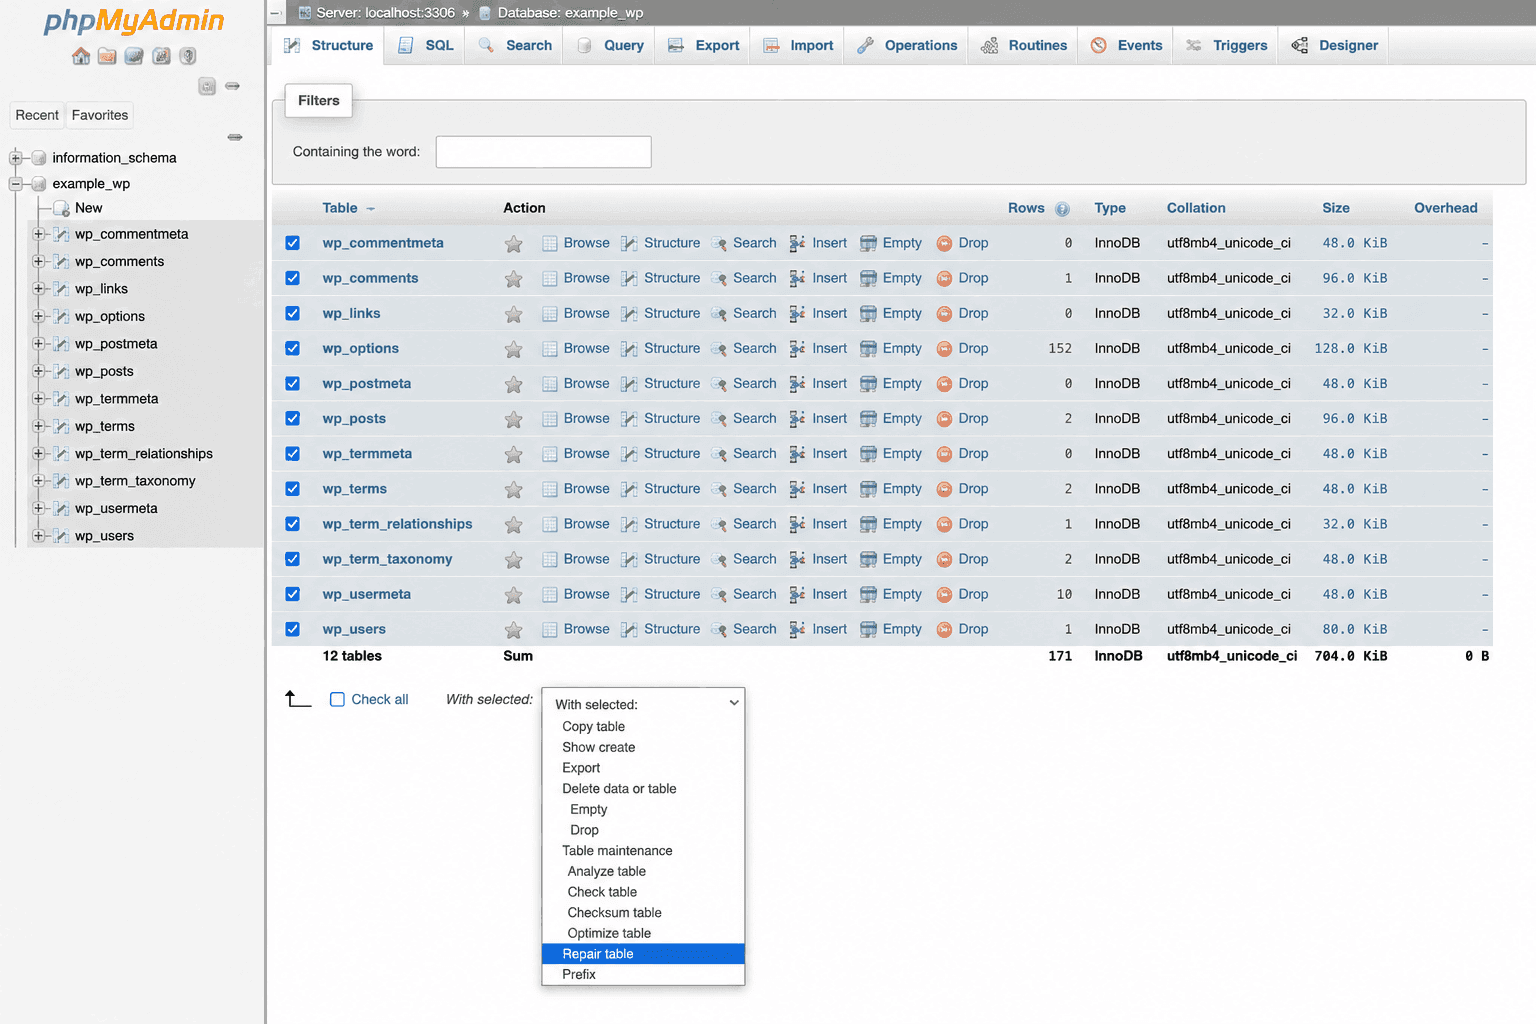The image size is (1536, 1024).
Task: Click Insert icon for wp_term_taxonomy row
Action: (797, 559)
